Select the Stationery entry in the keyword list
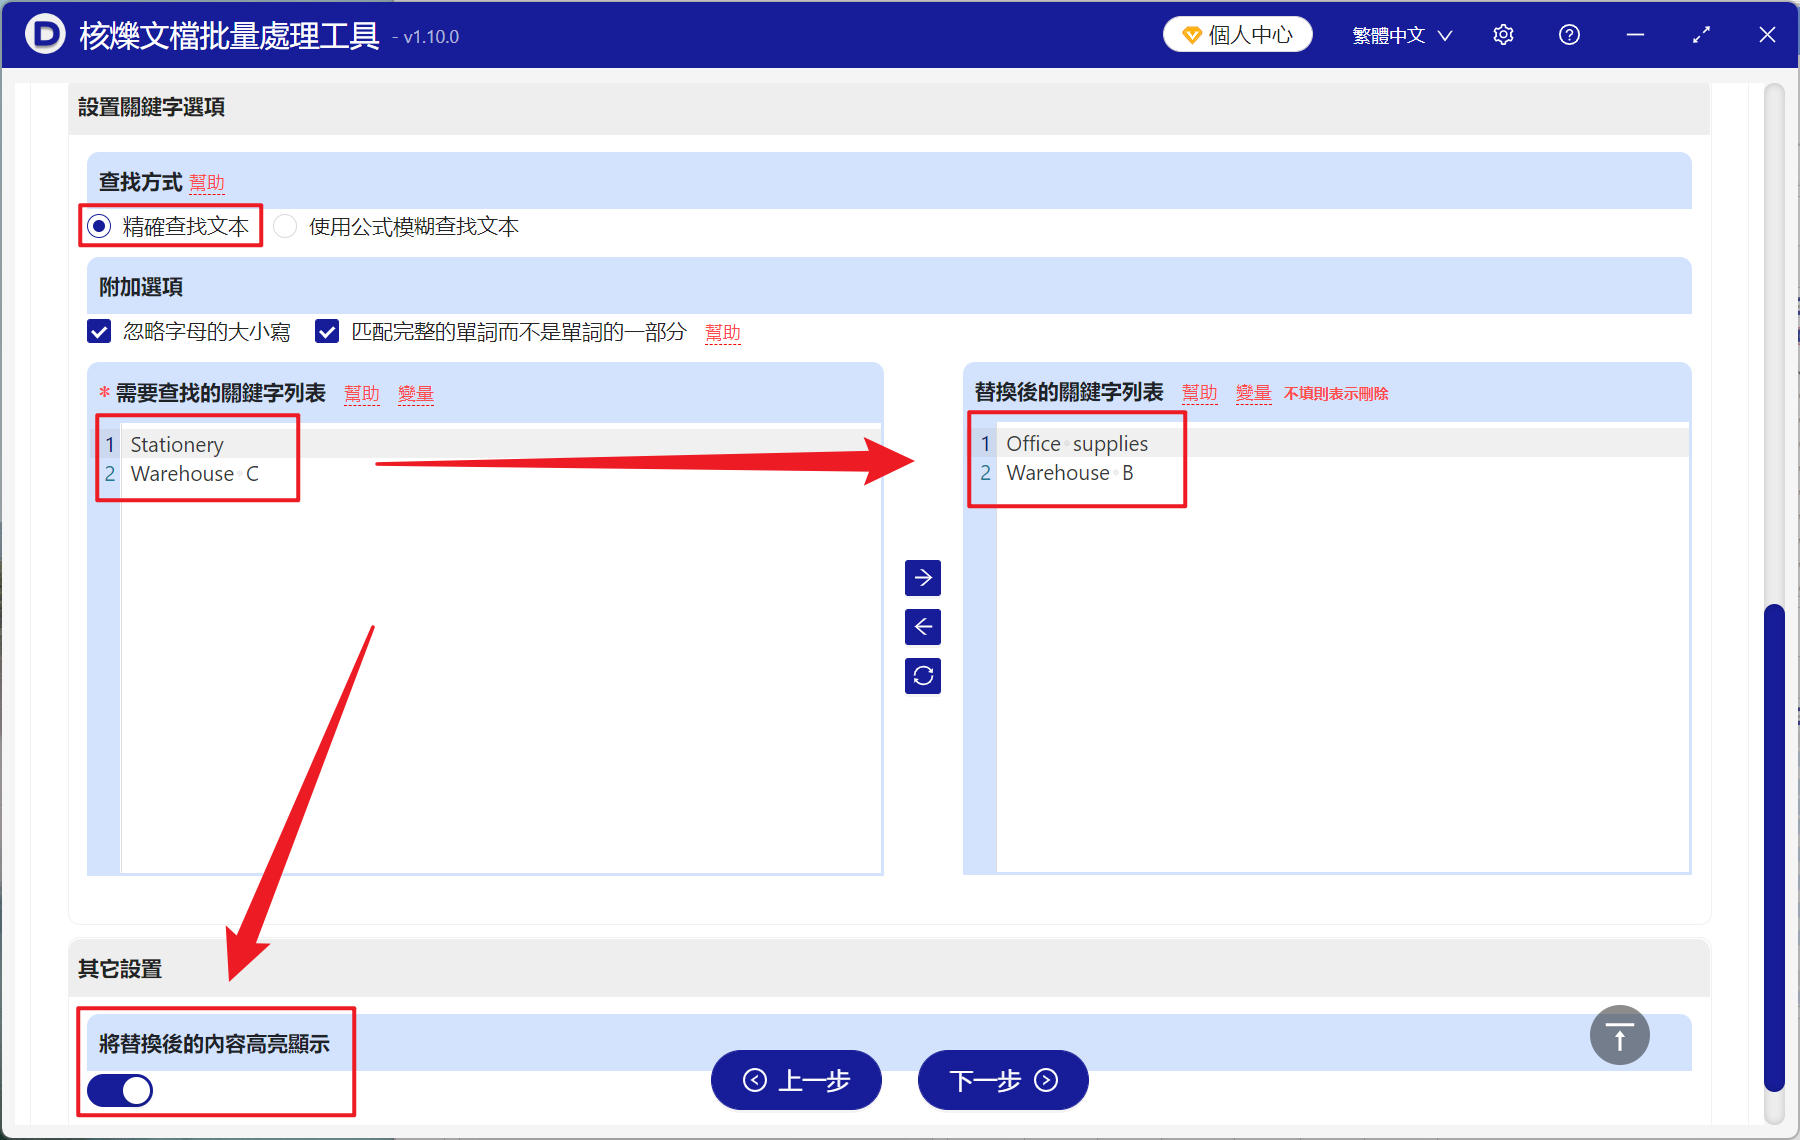The width and height of the screenshot is (1800, 1140). [x=177, y=444]
